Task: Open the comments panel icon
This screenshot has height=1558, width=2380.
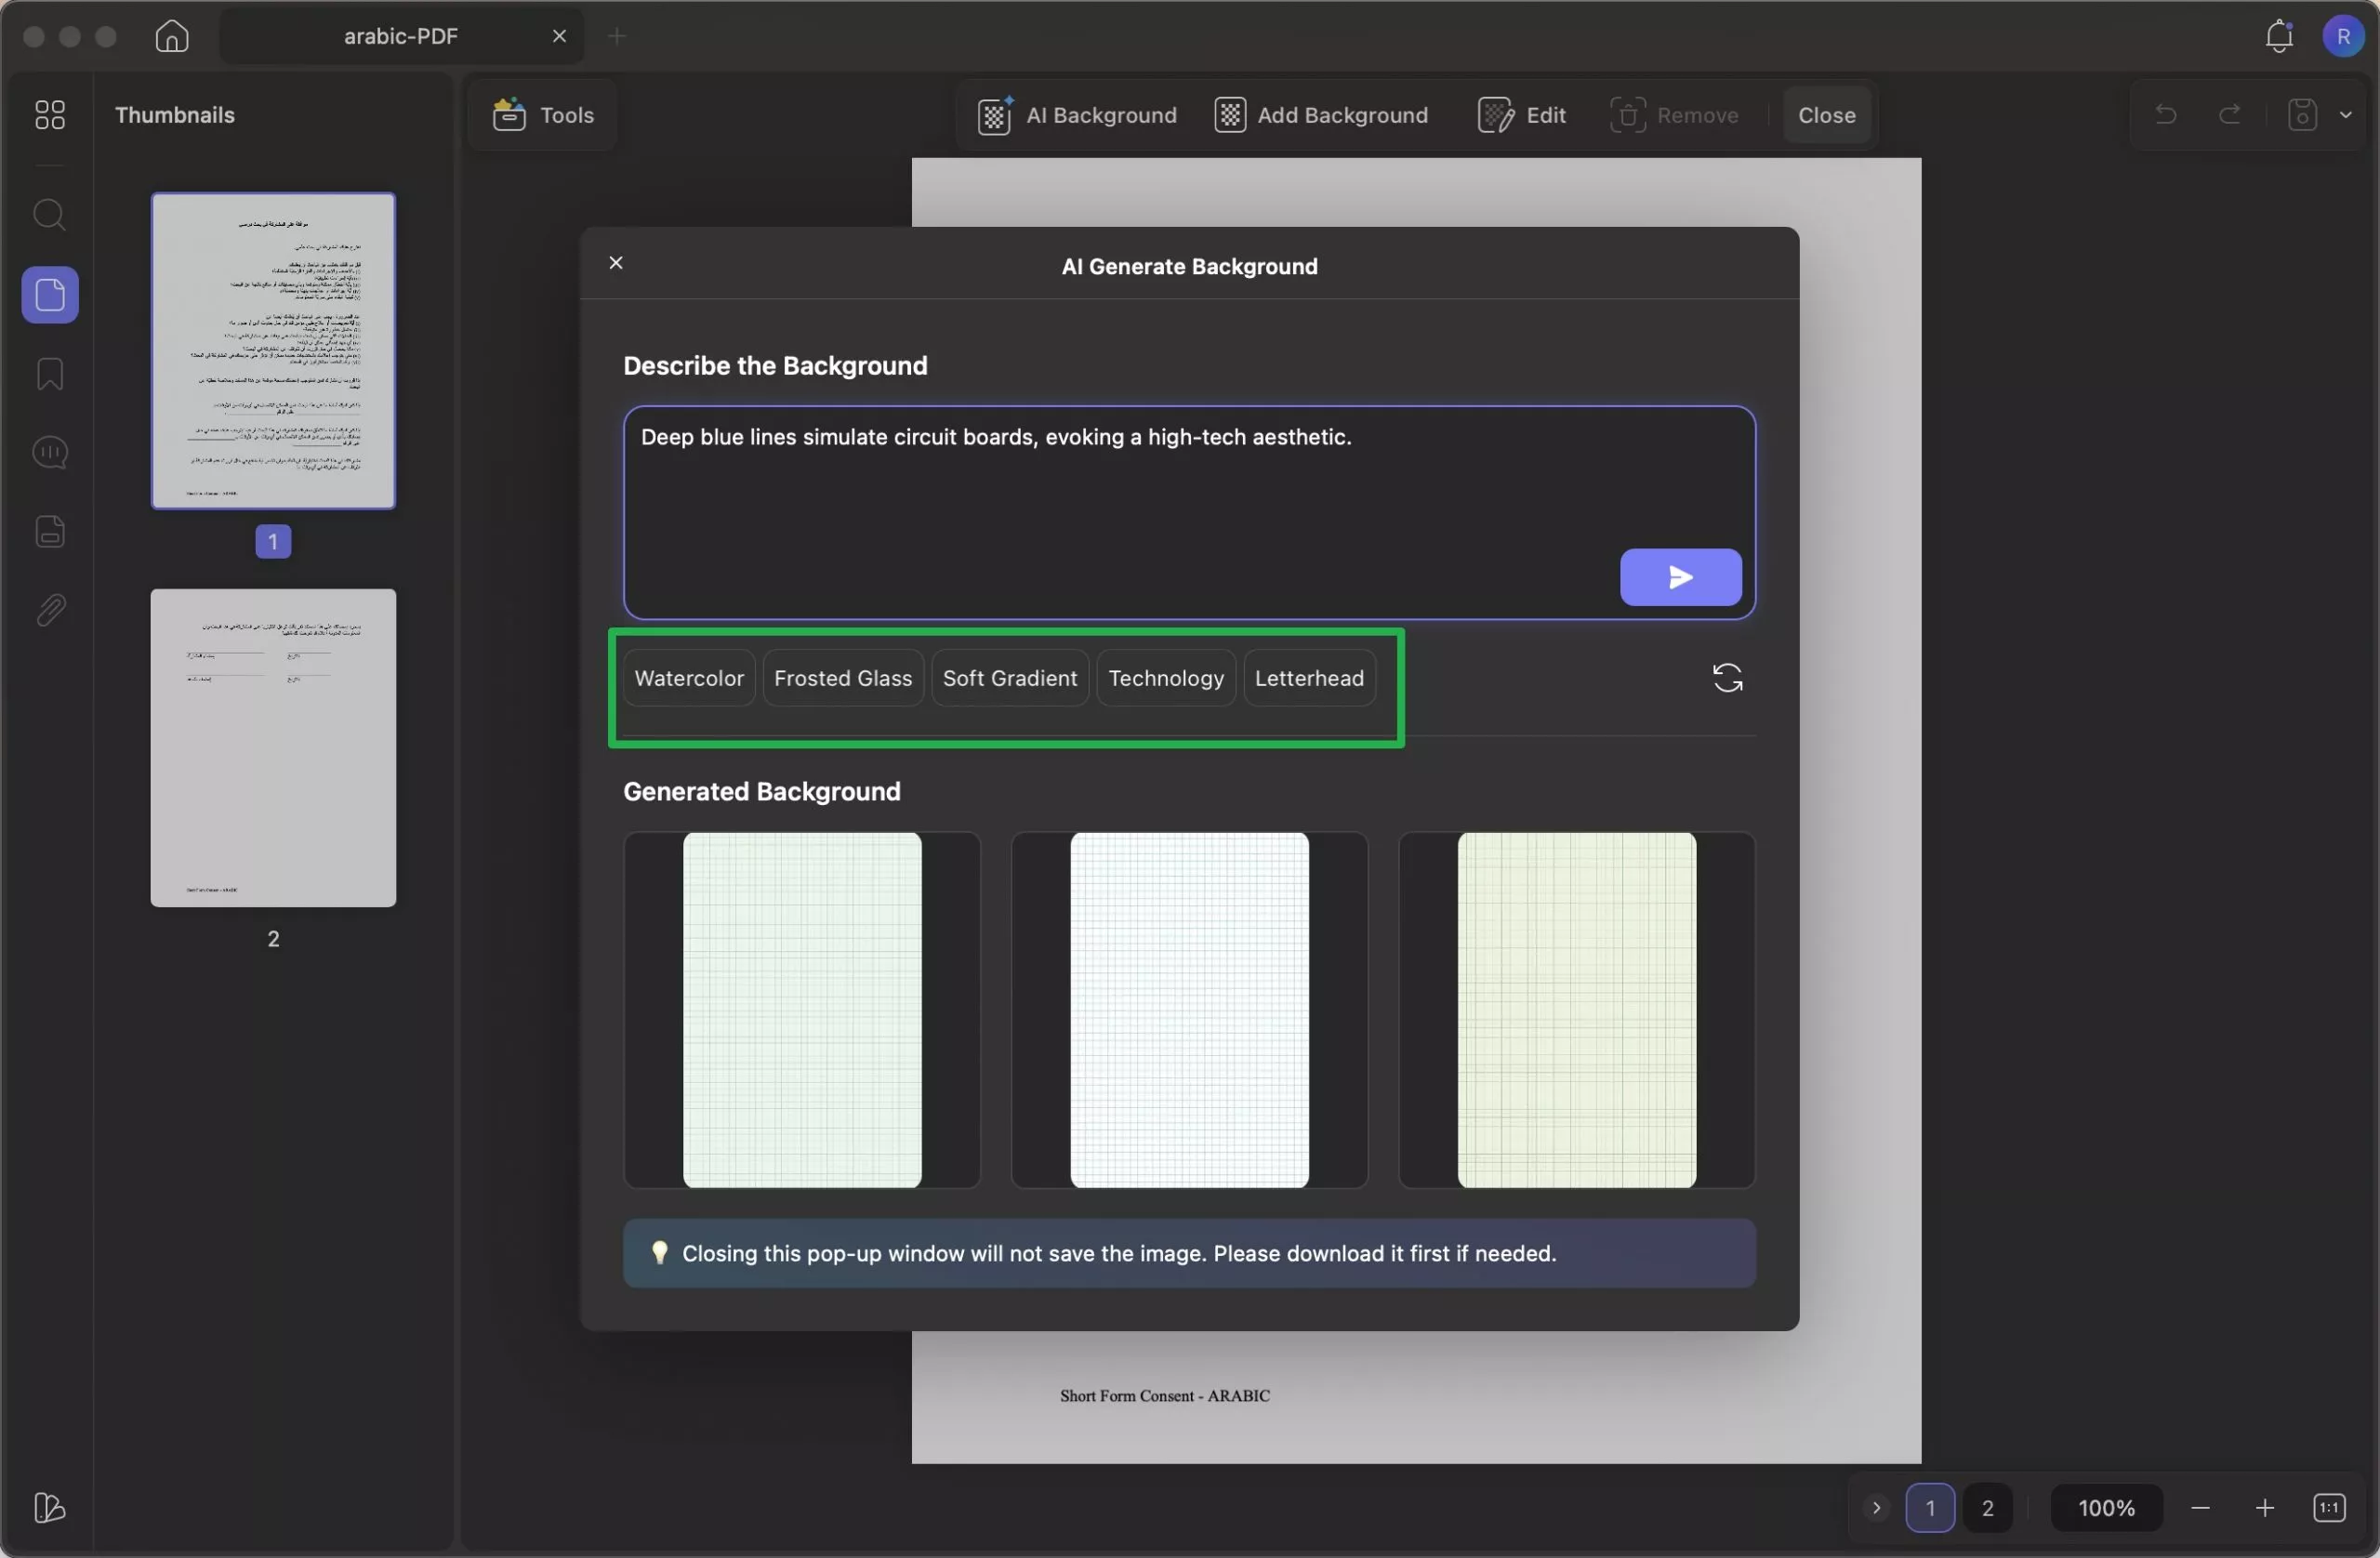Action: (49, 453)
